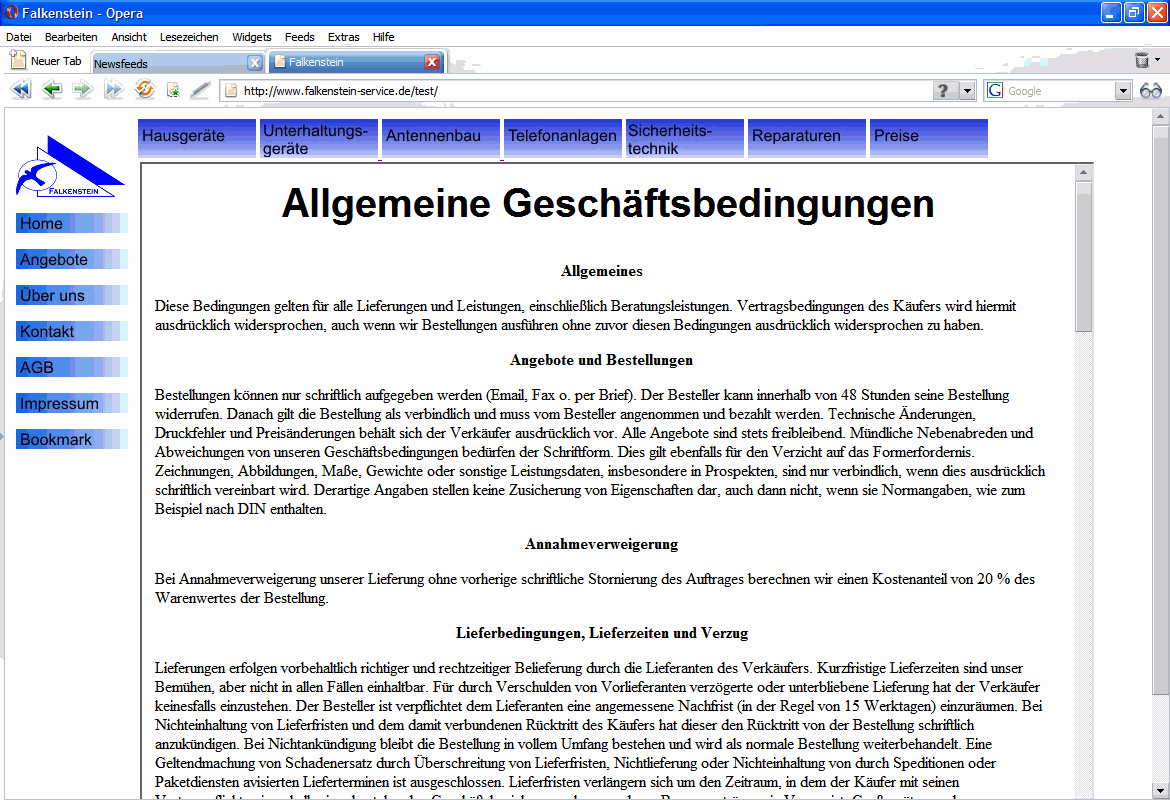The height and width of the screenshot is (800, 1170).
Task: Close the Falkenstein tab
Action: tap(432, 62)
